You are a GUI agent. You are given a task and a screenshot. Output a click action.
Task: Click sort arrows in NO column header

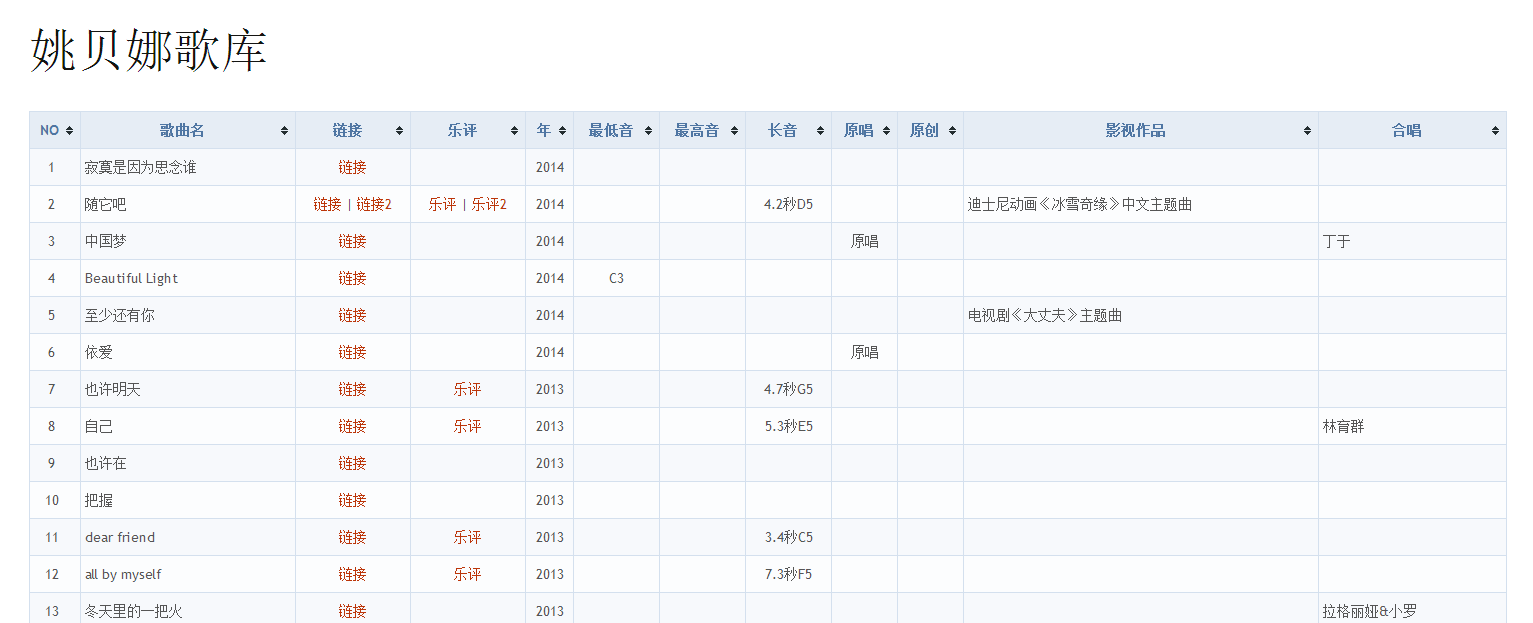click(x=69, y=131)
